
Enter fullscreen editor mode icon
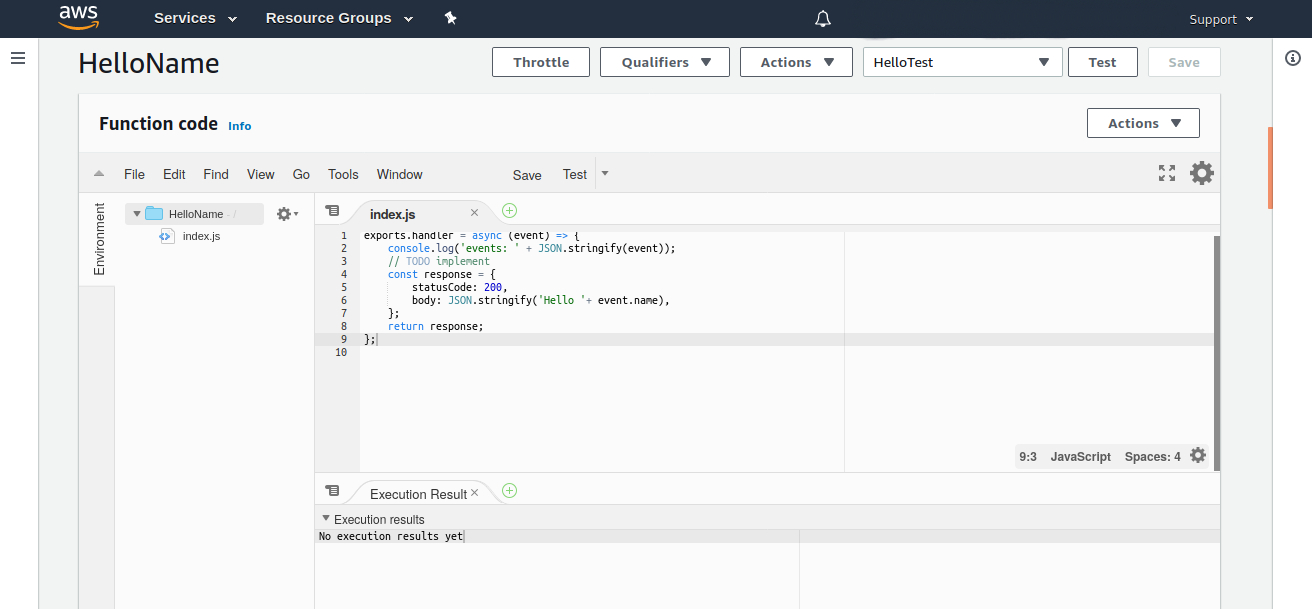coord(1167,173)
